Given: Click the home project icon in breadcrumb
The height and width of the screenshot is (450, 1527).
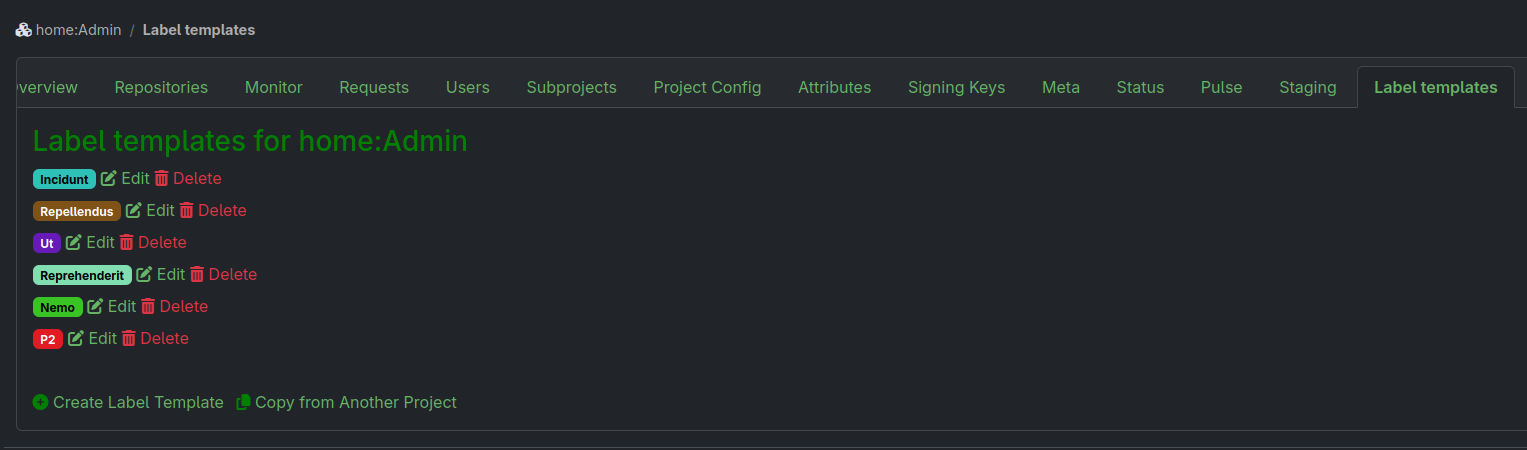Looking at the screenshot, I should coord(24,30).
